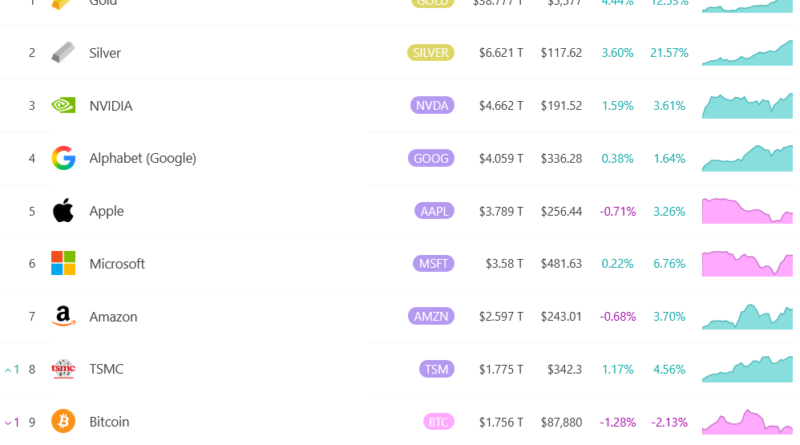This screenshot has height=445, width=800.
Task: Click the Microsoft logo icon
Action: click(x=63, y=264)
